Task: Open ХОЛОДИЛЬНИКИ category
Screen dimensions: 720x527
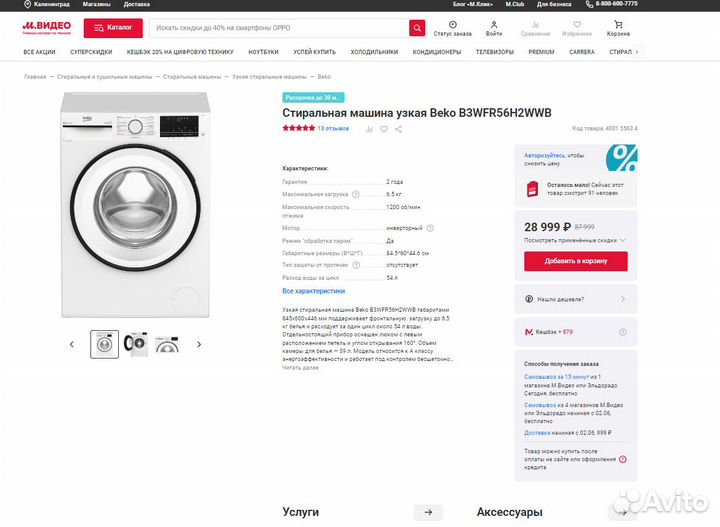Action: pyautogui.click(x=374, y=52)
